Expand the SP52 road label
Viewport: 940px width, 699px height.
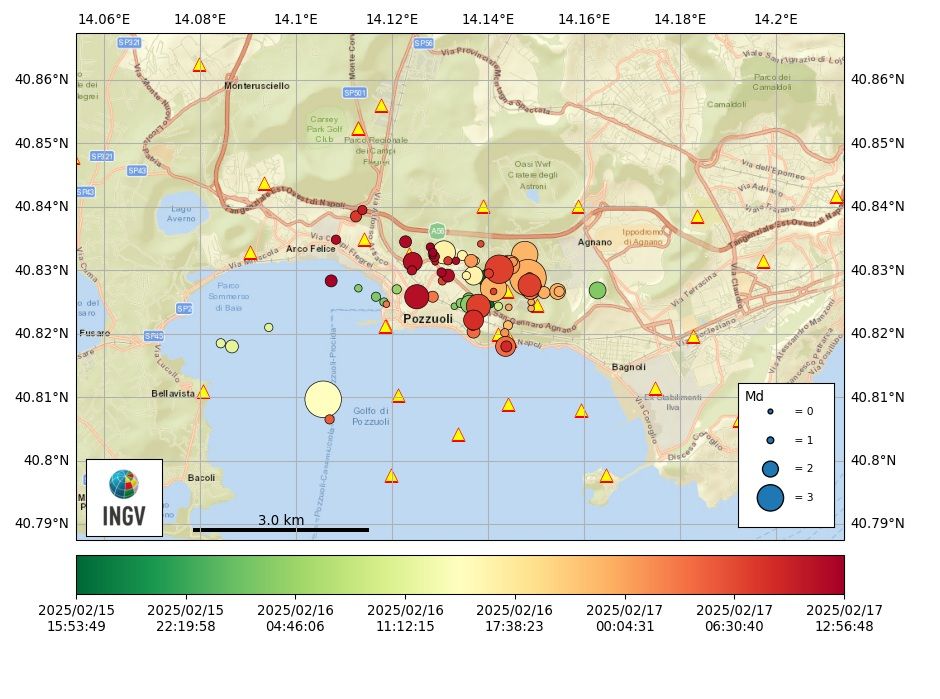[184, 308]
